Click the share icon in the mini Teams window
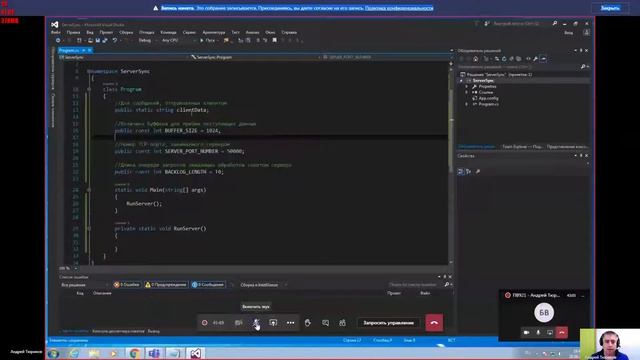The image size is (640, 360). (550, 332)
